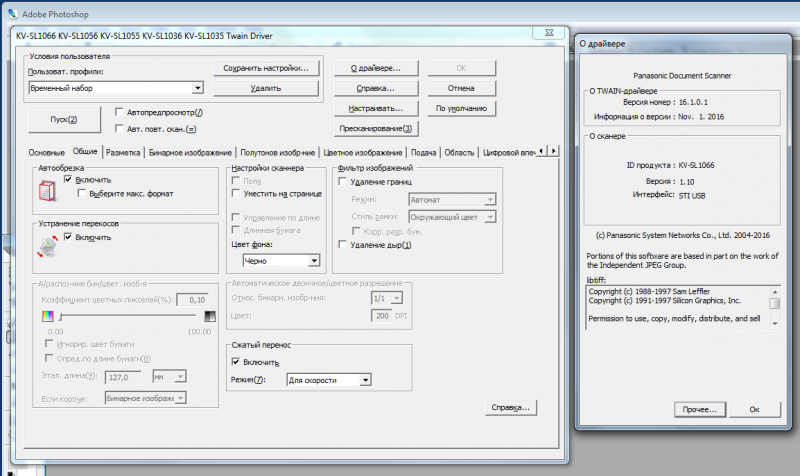Click the Коэффициент цветных пикселей value field
This screenshot has width=800, height=476.
tap(192, 300)
